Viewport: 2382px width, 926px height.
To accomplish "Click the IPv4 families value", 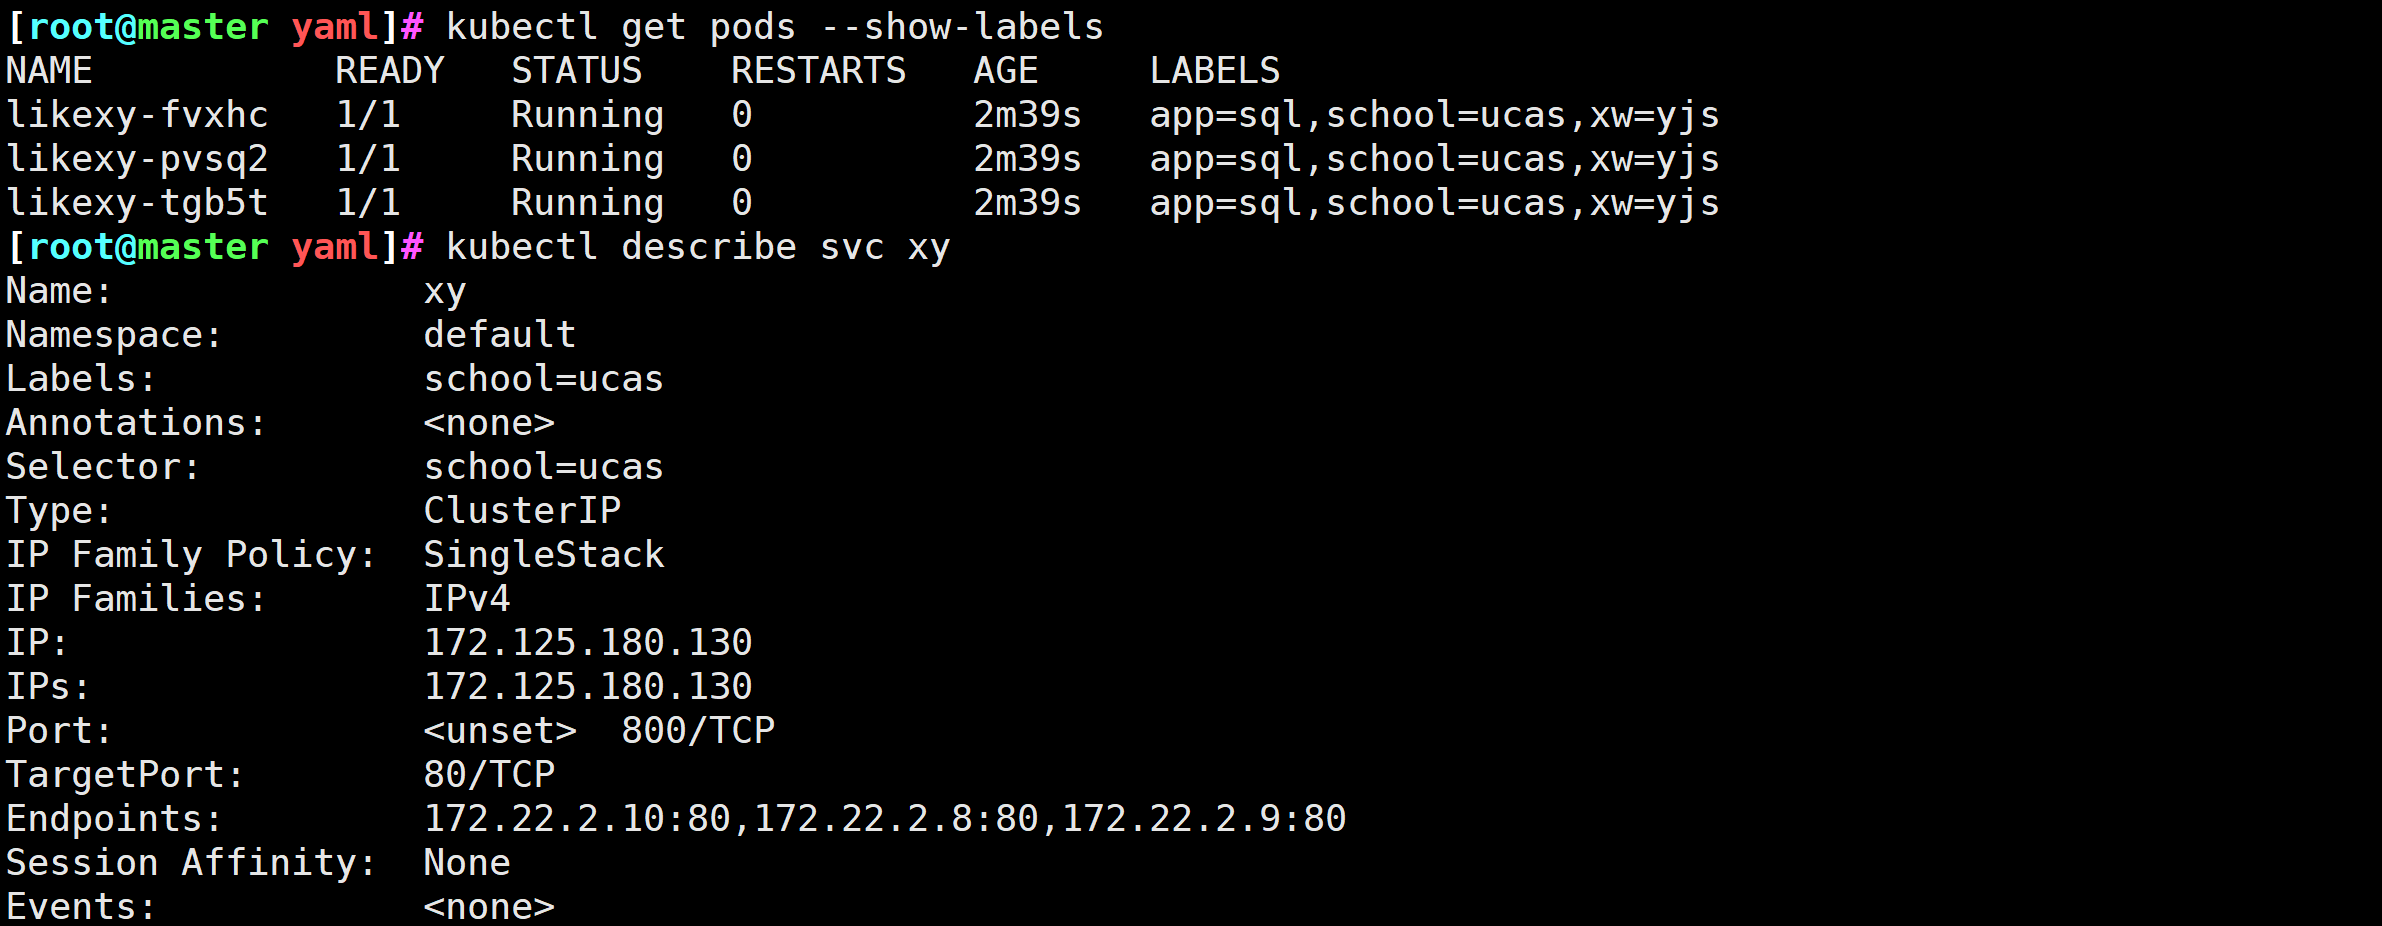I will [x=467, y=599].
